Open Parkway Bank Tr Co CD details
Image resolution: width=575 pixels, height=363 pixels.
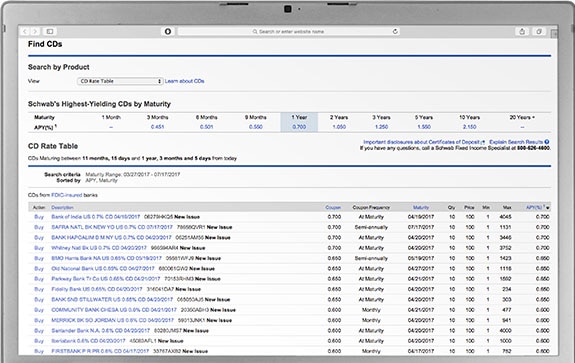click(106, 279)
